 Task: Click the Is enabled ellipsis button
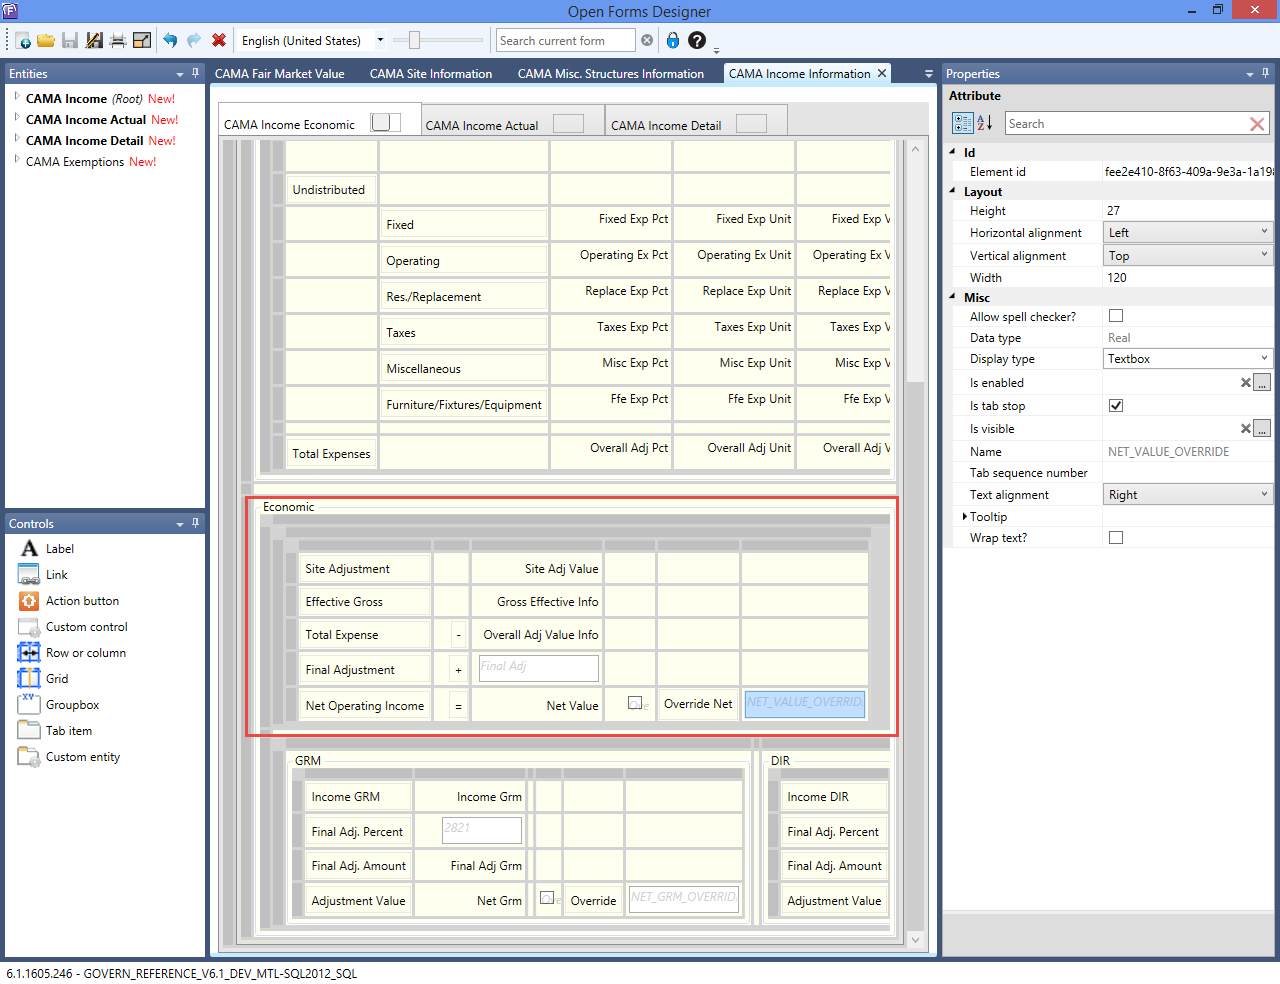tap(1262, 383)
